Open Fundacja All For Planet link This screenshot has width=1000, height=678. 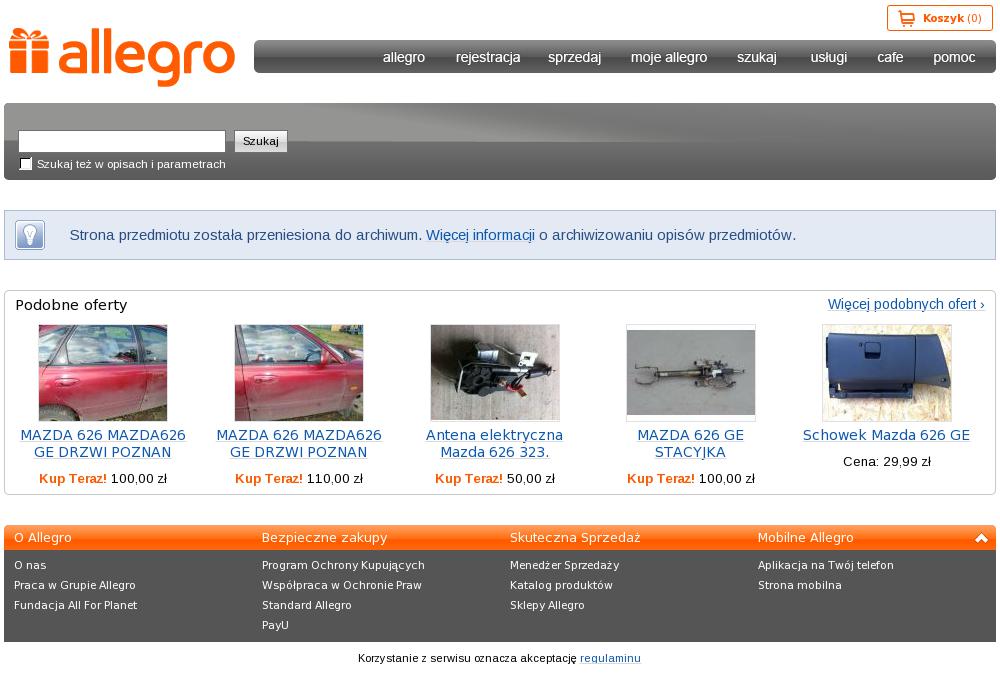click(x=75, y=605)
